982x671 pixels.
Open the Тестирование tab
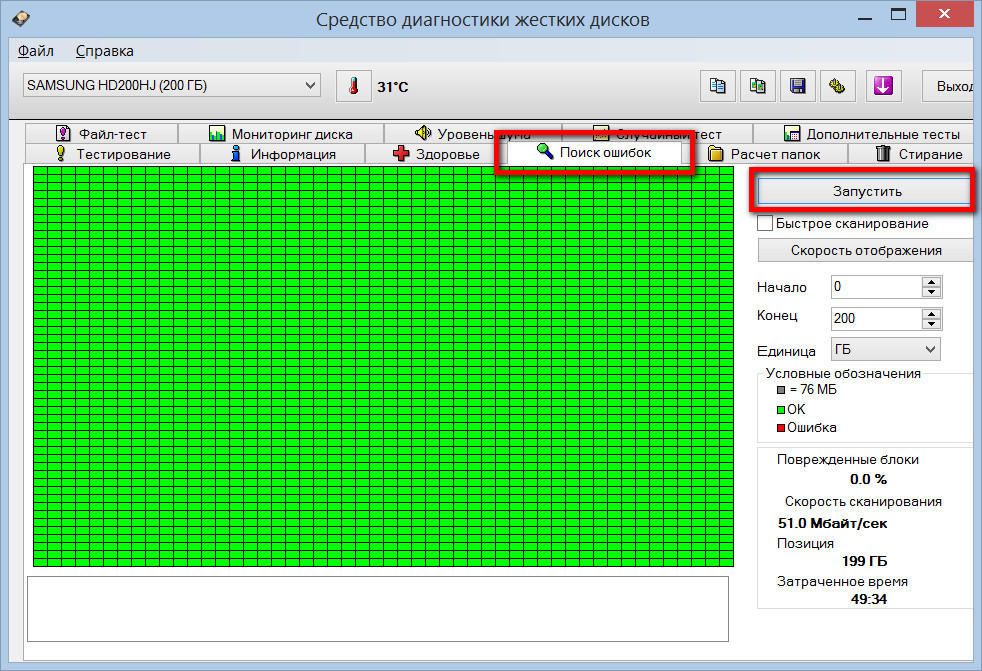[x=113, y=153]
